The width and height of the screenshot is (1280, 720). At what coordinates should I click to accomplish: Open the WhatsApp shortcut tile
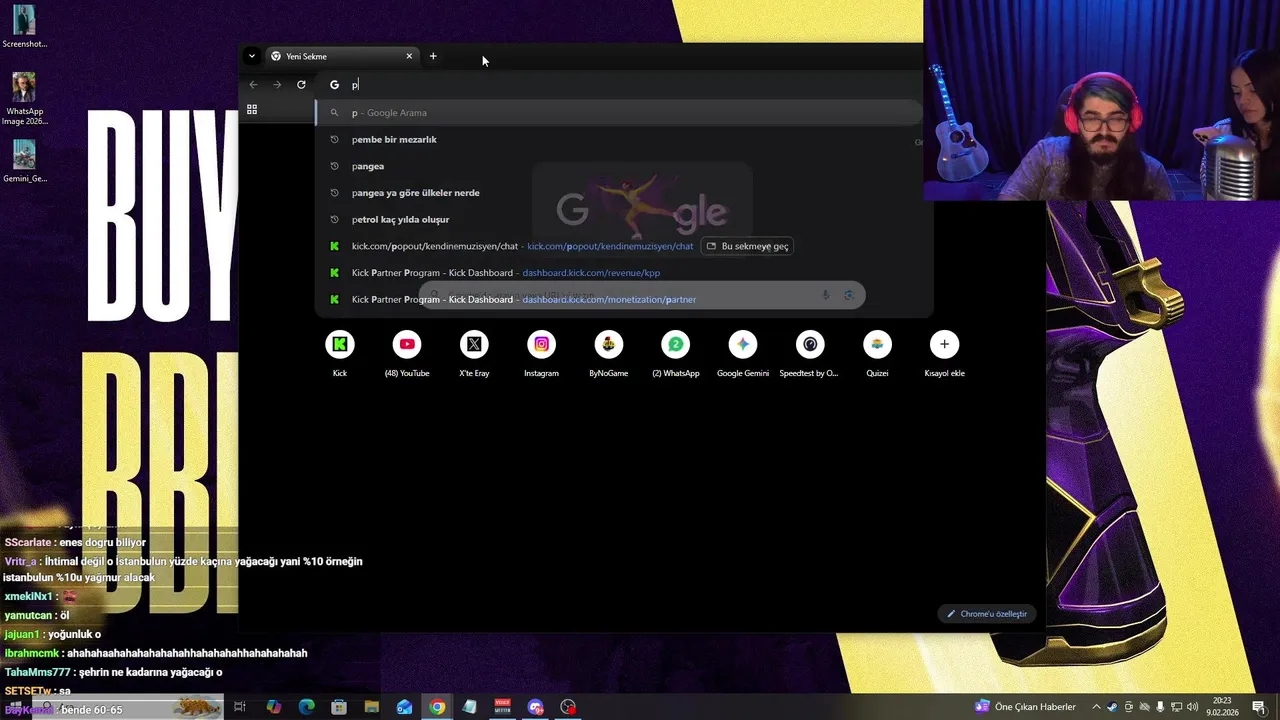pos(676,353)
